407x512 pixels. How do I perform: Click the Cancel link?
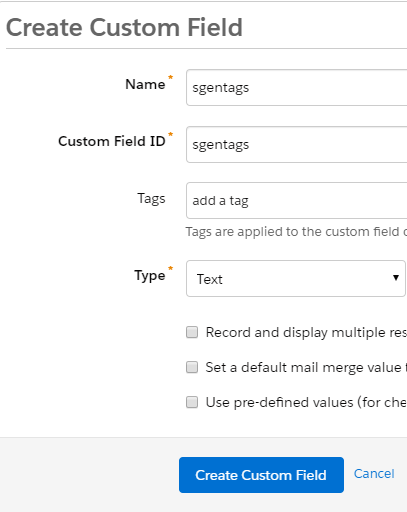(x=374, y=474)
